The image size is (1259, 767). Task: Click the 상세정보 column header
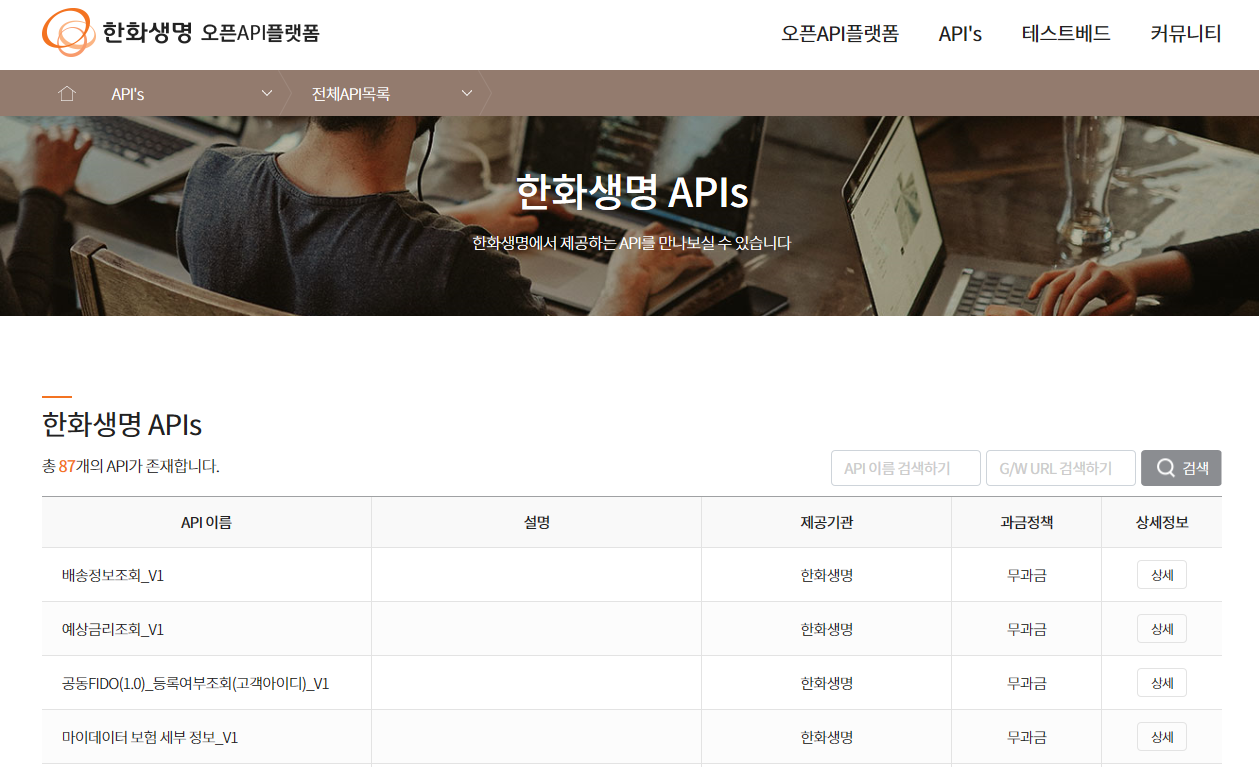click(x=1162, y=522)
